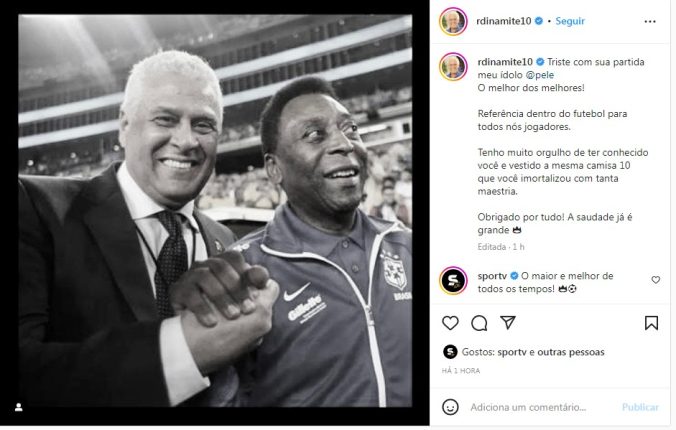676x430 pixels.
Task: Open rdinamite10 profile picture in post header
Action: (x=453, y=21)
